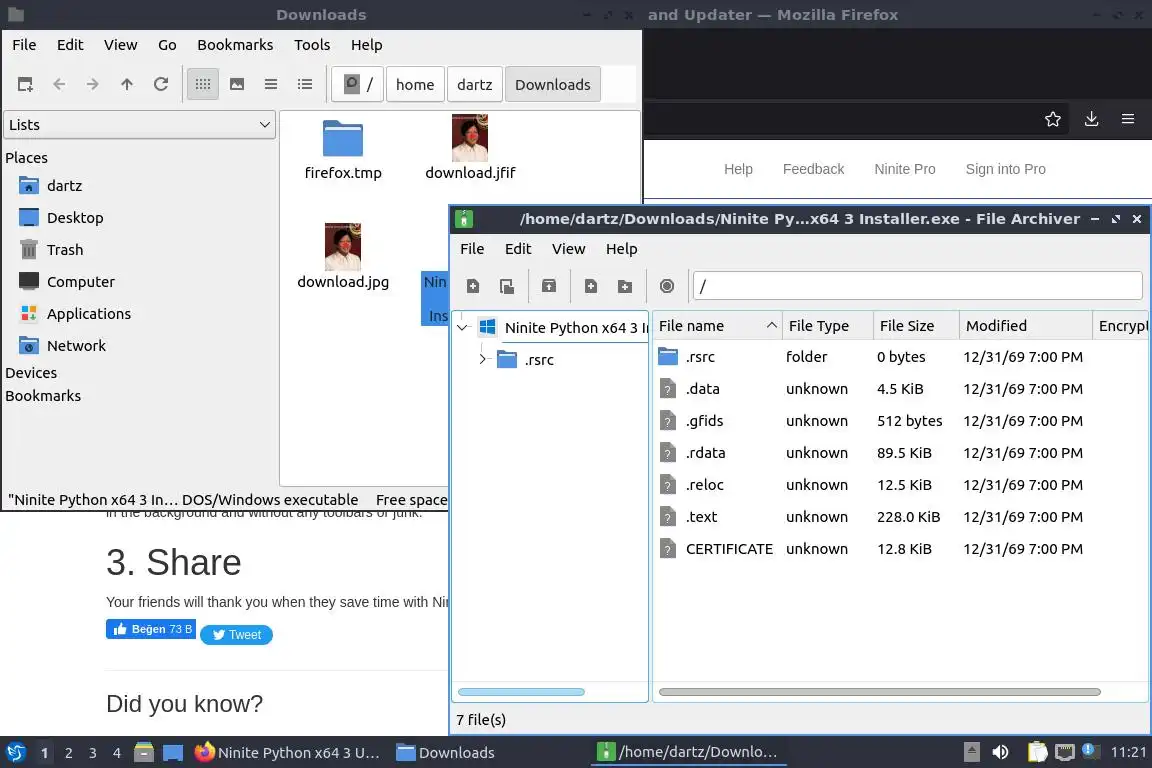1152x768 pixels.
Task: Click volume icon in system tray
Action: [1000, 752]
